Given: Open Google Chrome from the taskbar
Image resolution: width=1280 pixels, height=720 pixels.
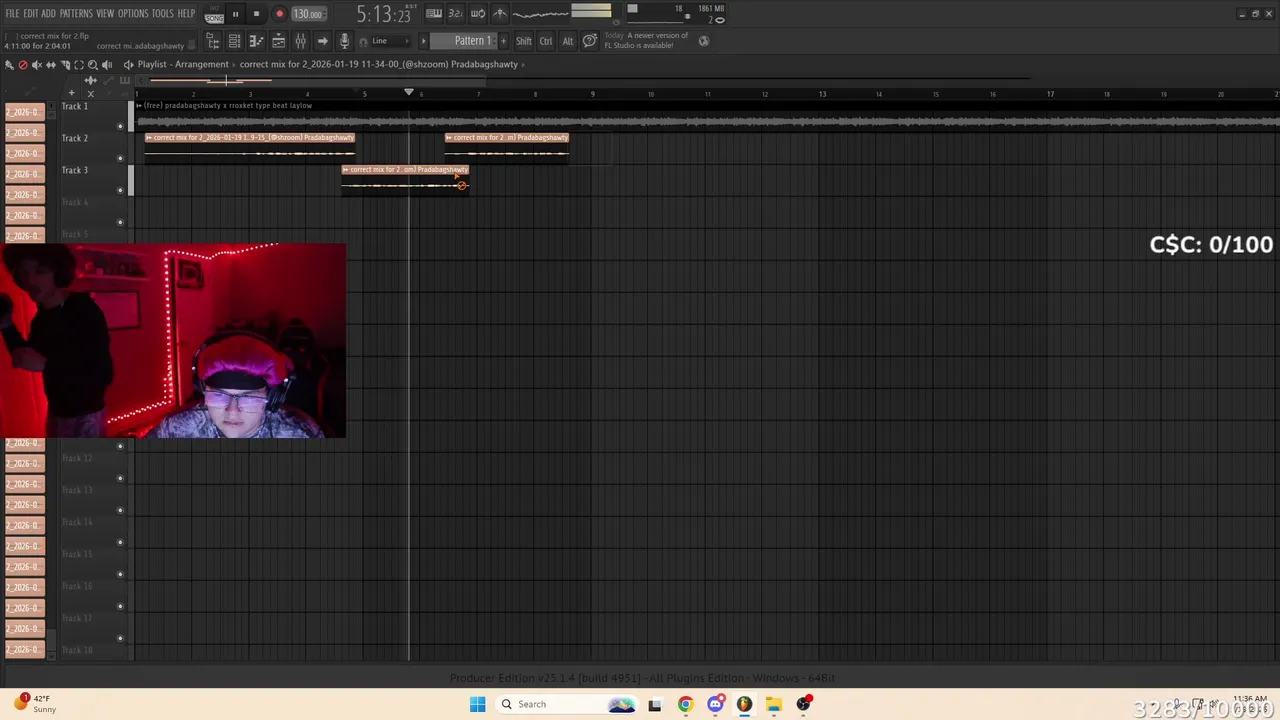Looking at the screenshot, I should point(685,704).
